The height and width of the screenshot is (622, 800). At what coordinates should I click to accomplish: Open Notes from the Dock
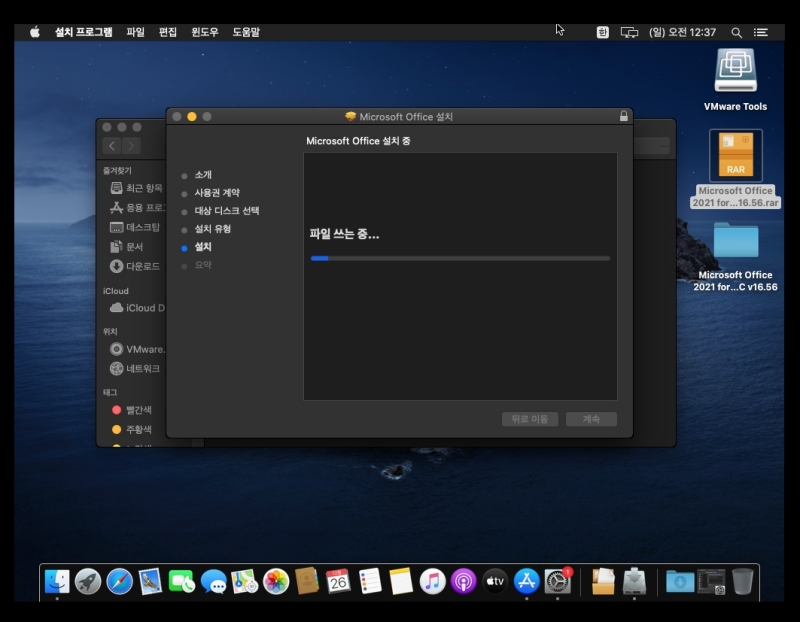pos(401,581)
